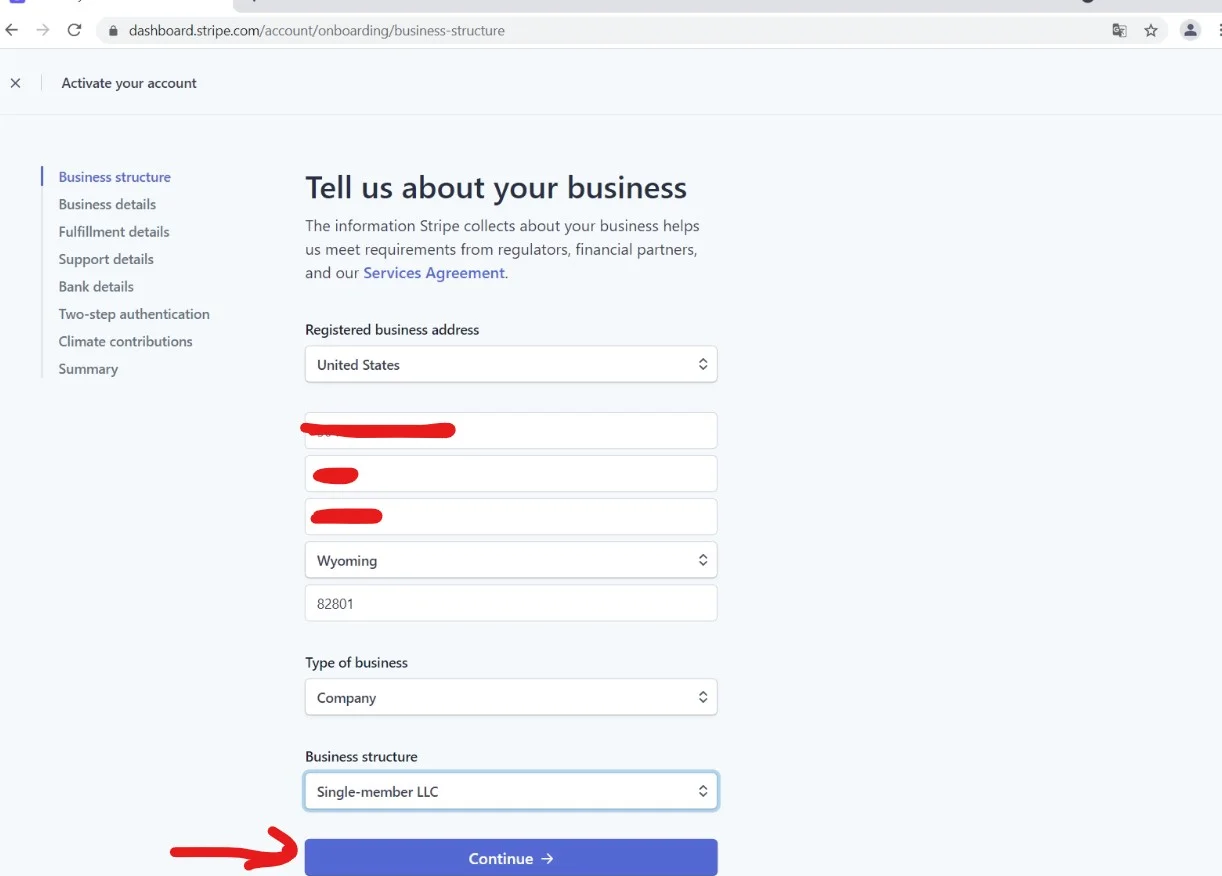Click the Tell us about your business heading
The height and width of the screenshot is (876, 1222).
click(496, 188)
